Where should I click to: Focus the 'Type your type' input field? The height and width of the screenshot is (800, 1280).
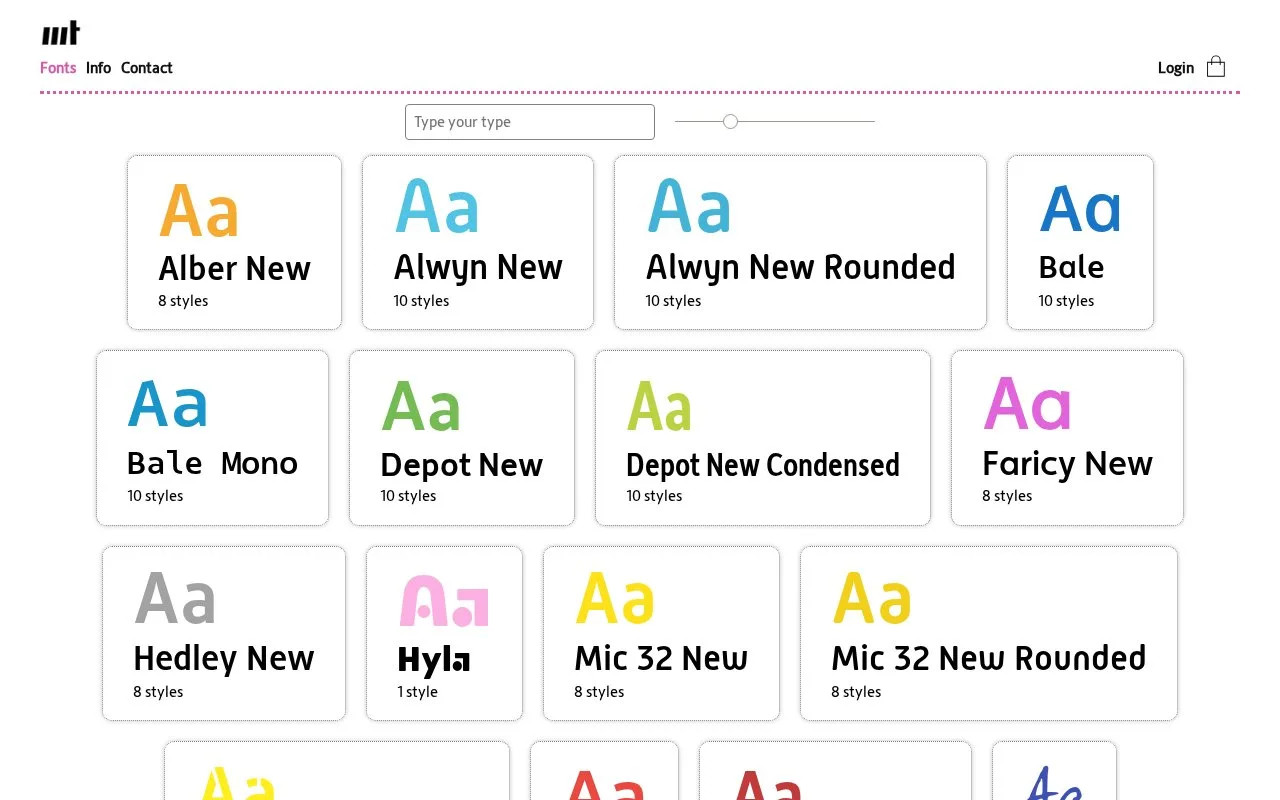[x=530, y=122]
